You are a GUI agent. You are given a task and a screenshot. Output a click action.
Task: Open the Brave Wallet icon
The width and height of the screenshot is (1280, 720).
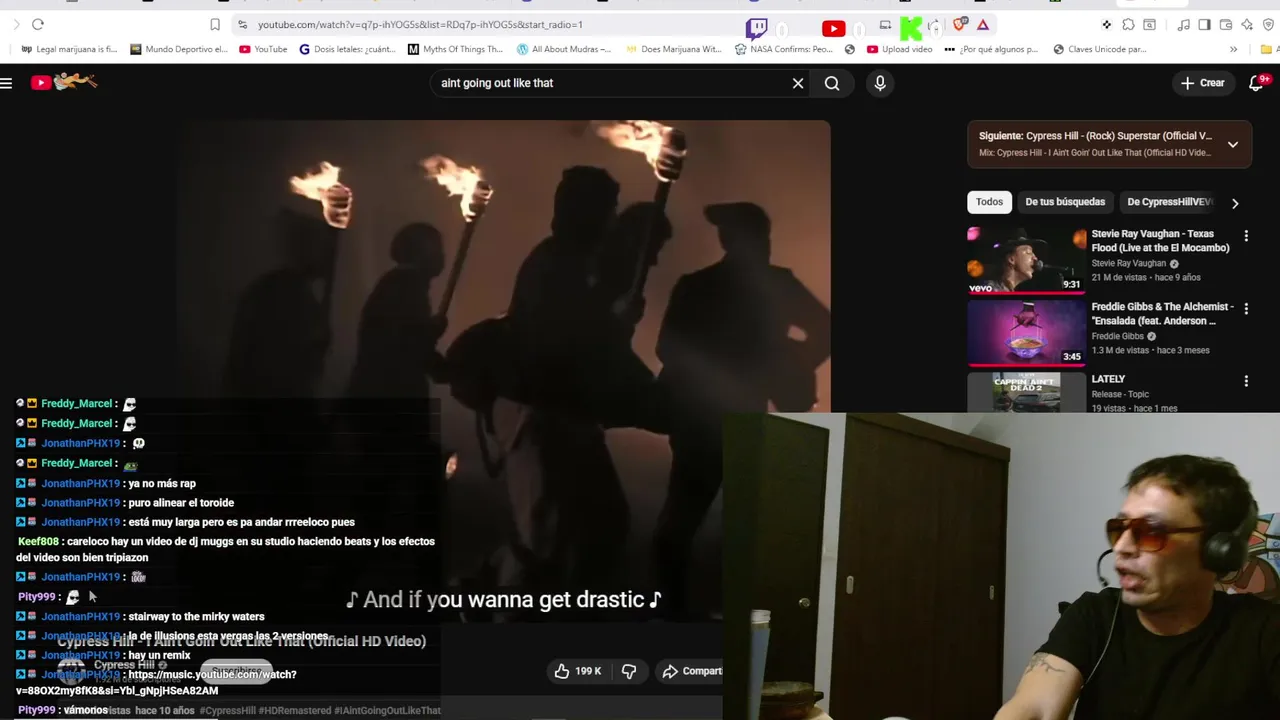(1226, 24)
